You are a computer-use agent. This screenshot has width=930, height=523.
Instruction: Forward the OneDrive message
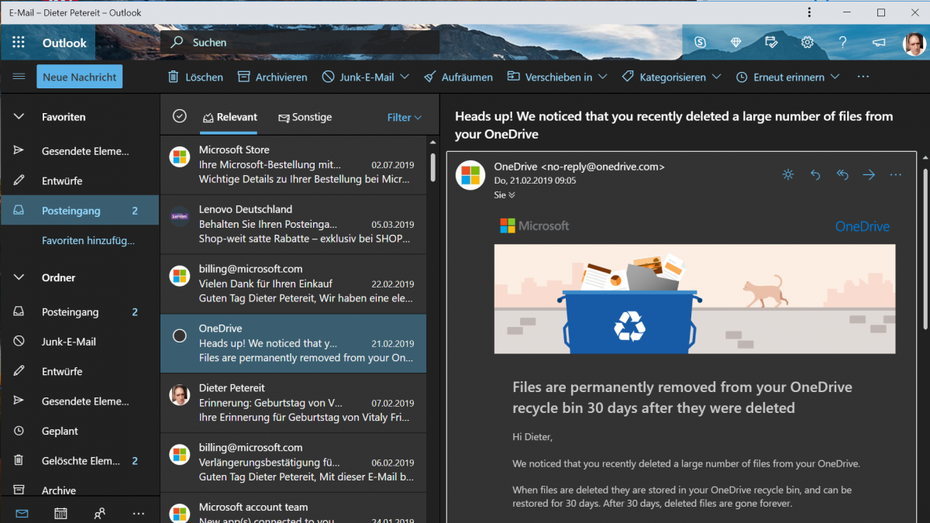869,175
